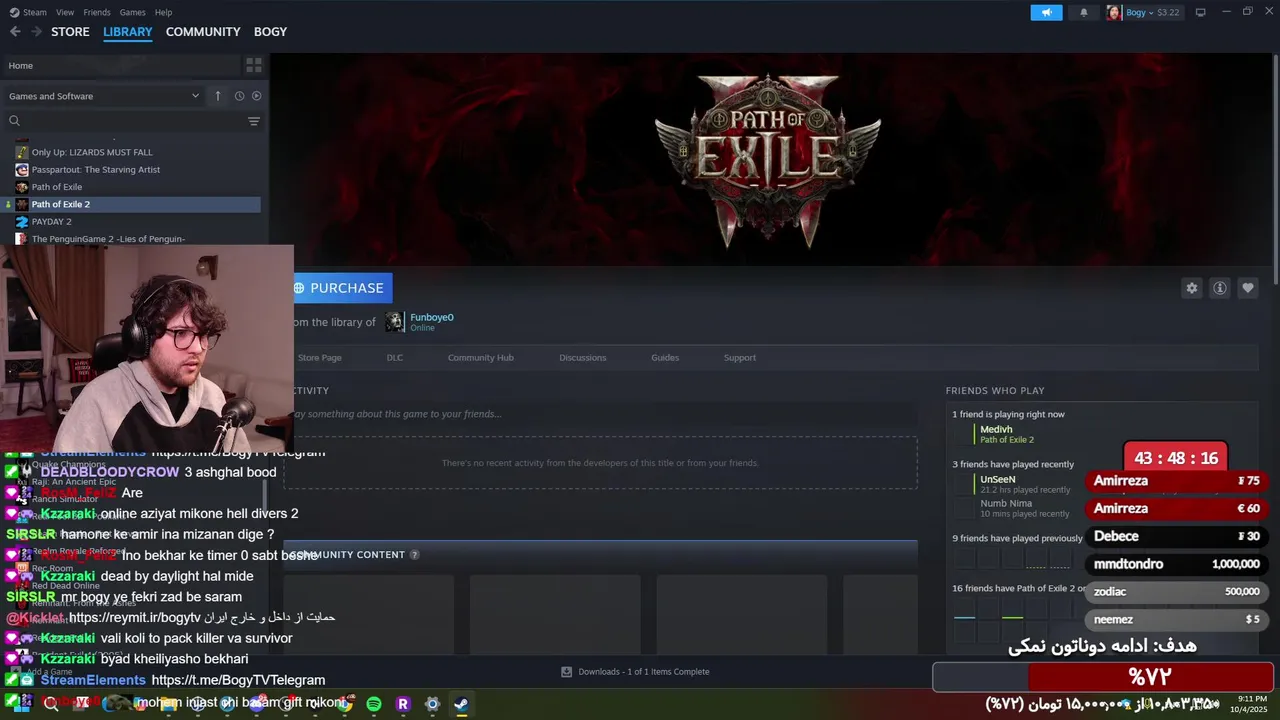Viewport: 1280px width, 720px height.
Task: Open the Community Hub link
Action: pos(480,358)
